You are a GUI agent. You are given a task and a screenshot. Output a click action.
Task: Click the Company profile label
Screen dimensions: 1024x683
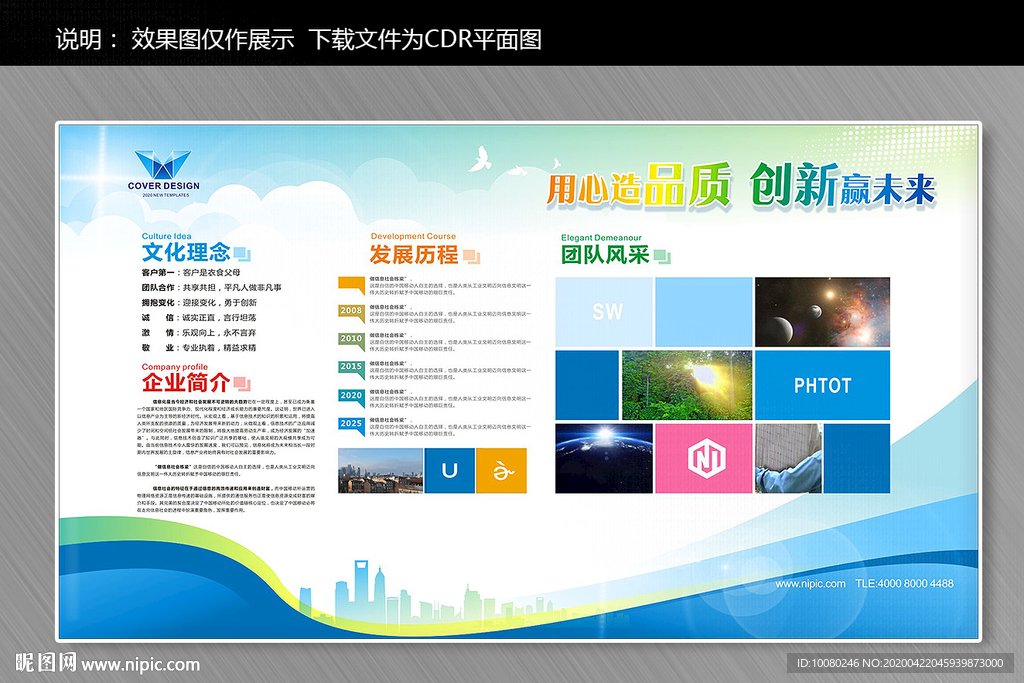(x=174, y=367)
